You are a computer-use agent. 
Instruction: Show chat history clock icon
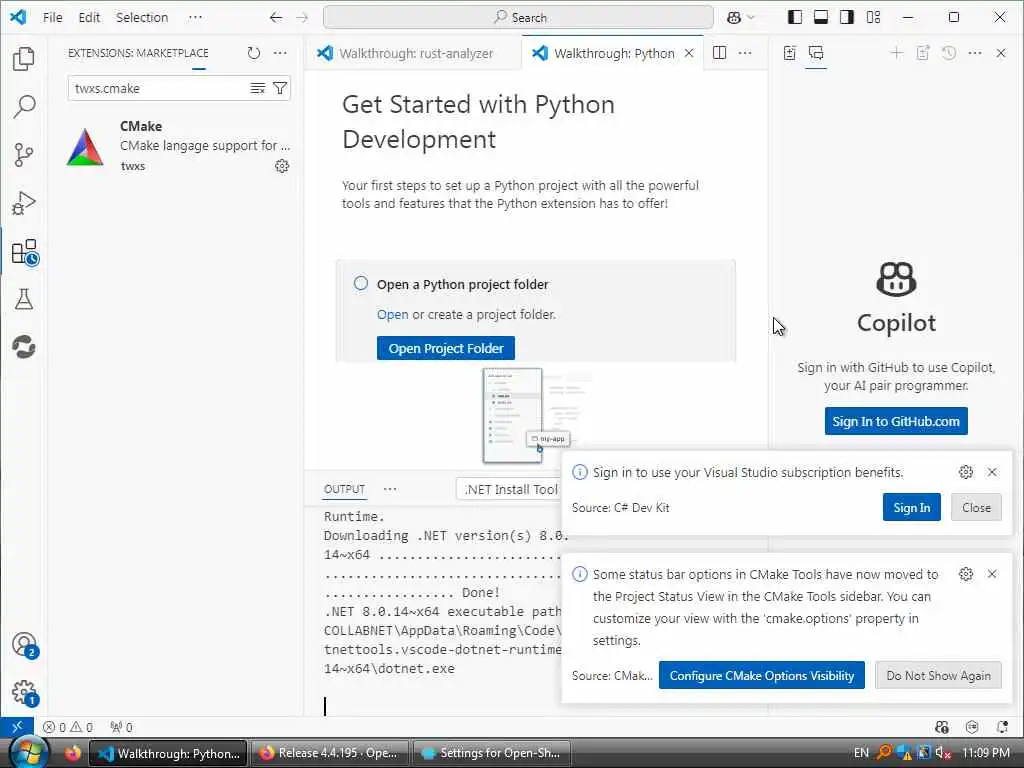click(948, 53)
